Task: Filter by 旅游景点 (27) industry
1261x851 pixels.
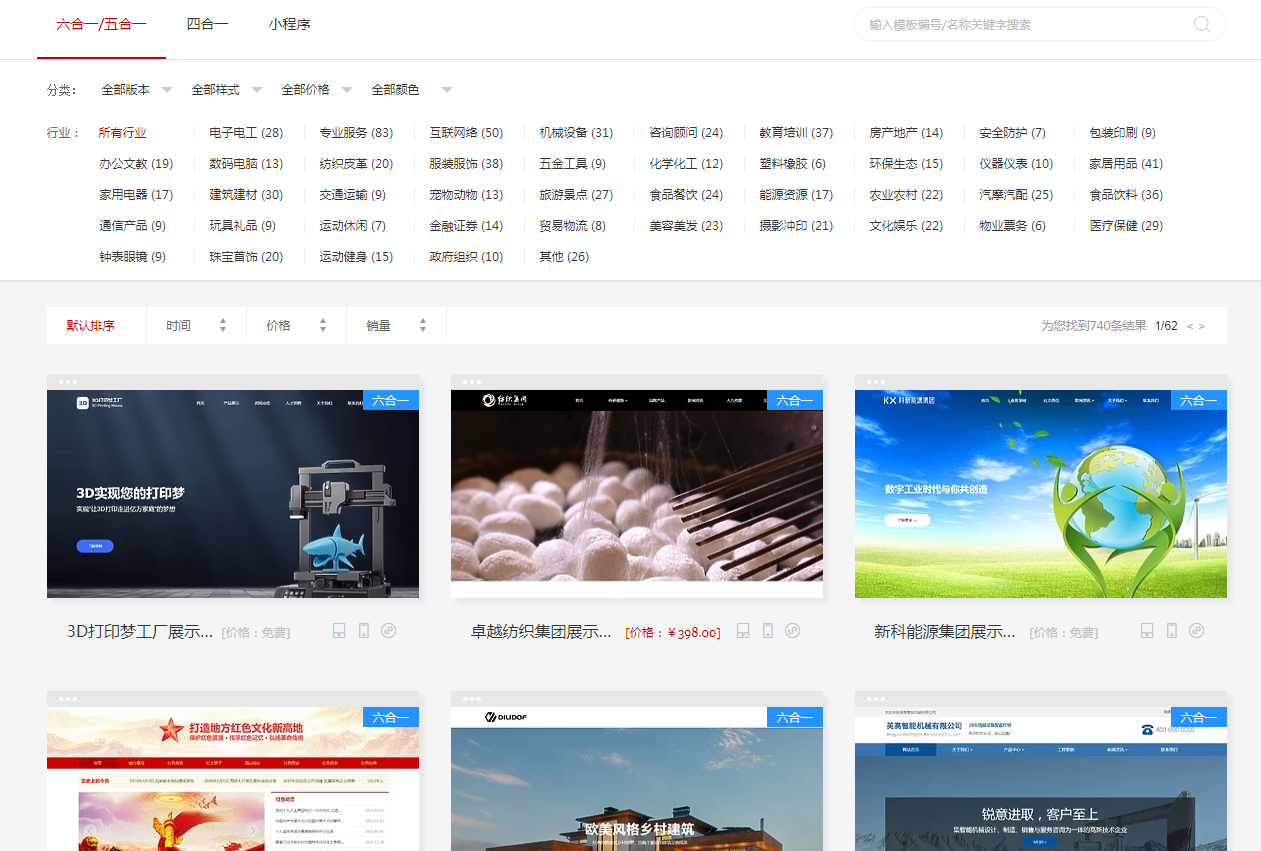Action: coord(576,194)
